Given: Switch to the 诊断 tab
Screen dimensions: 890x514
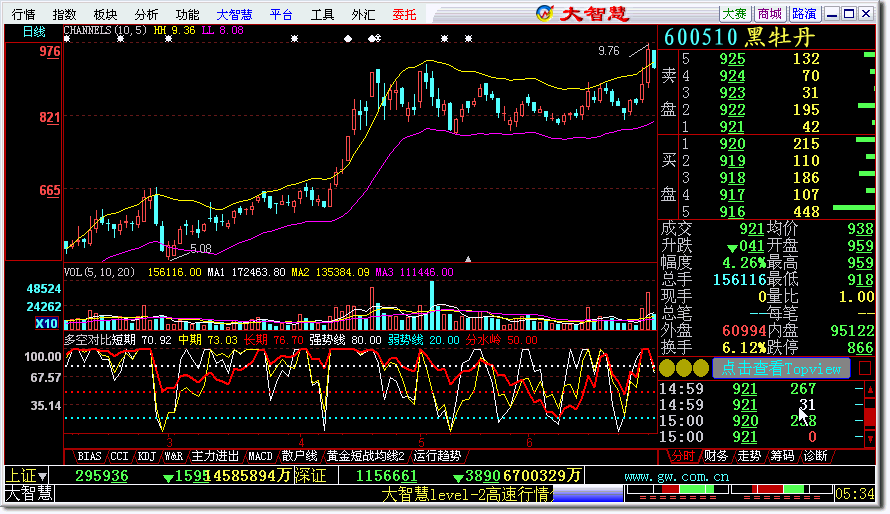Looking at the screenshot, I should pos(816,456).
